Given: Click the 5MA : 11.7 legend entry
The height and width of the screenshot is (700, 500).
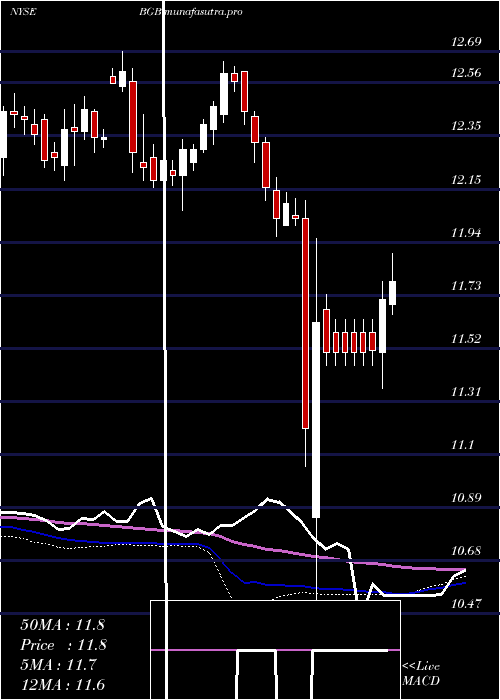Looking at the screenshot, I should pos(58,665).
